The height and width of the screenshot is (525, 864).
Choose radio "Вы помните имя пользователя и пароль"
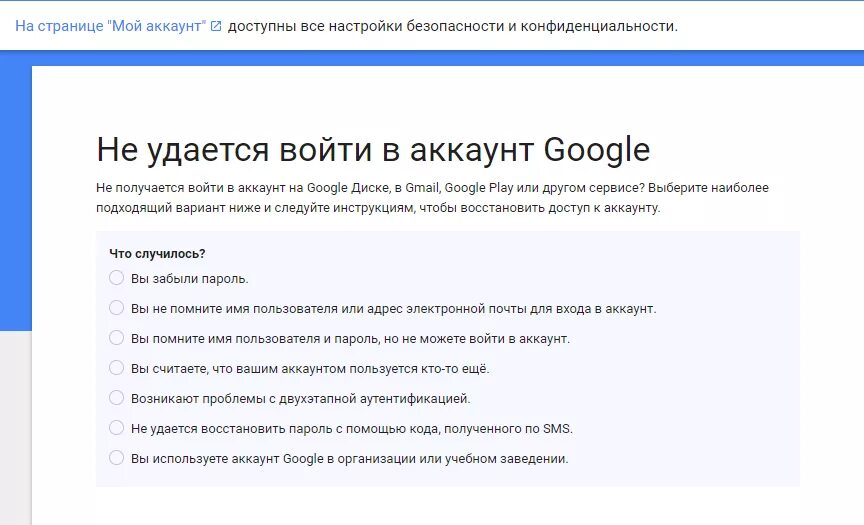(x=116, y=338)
